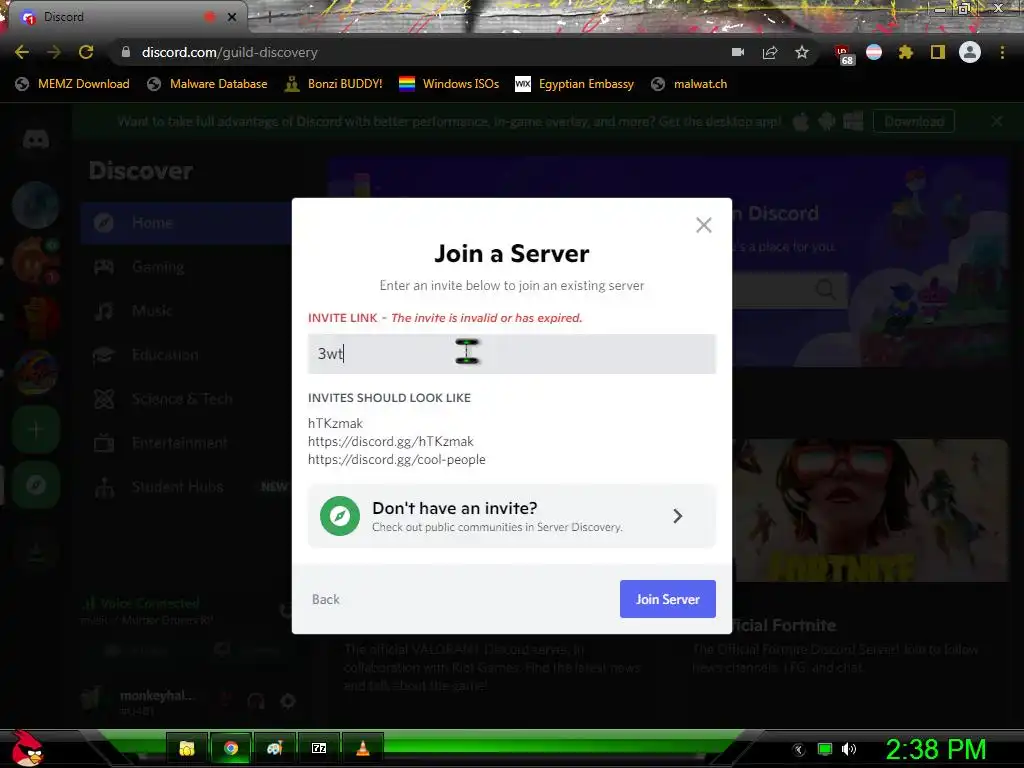Click the green compass Server Discovery icon

coord(340,516)
